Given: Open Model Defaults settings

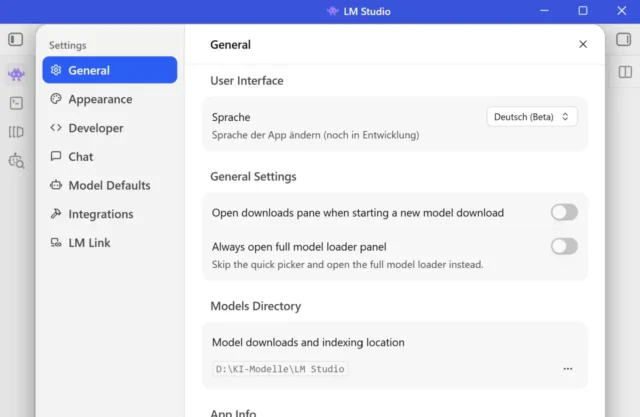Looking at the screenshot, I should click(109, 185).
